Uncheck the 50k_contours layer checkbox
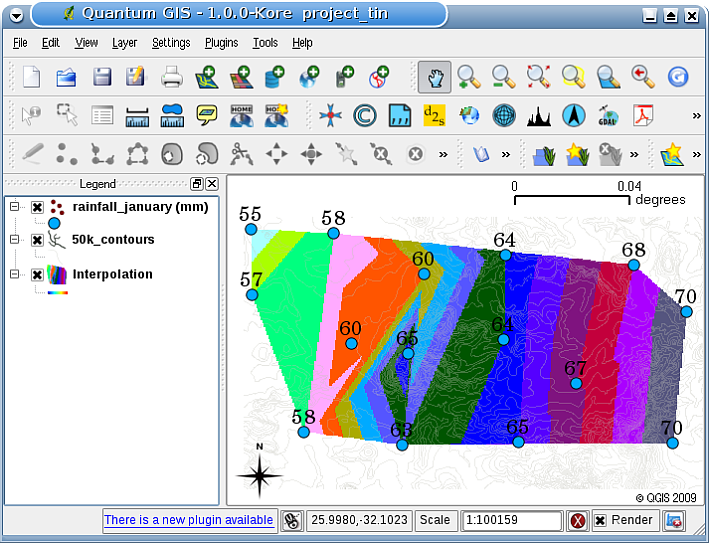Image resolution: width=709 pixels, height=543 pixels. pyautogui.click(x=37, y=240)
